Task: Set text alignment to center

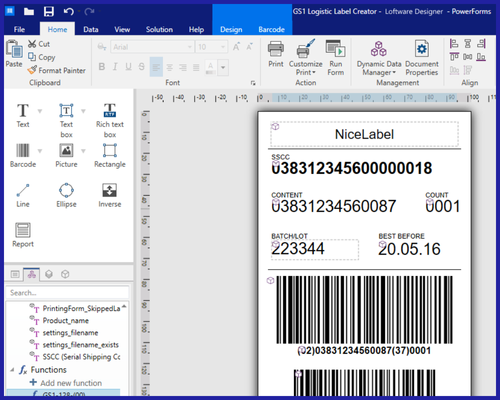Action: (169, 67)
